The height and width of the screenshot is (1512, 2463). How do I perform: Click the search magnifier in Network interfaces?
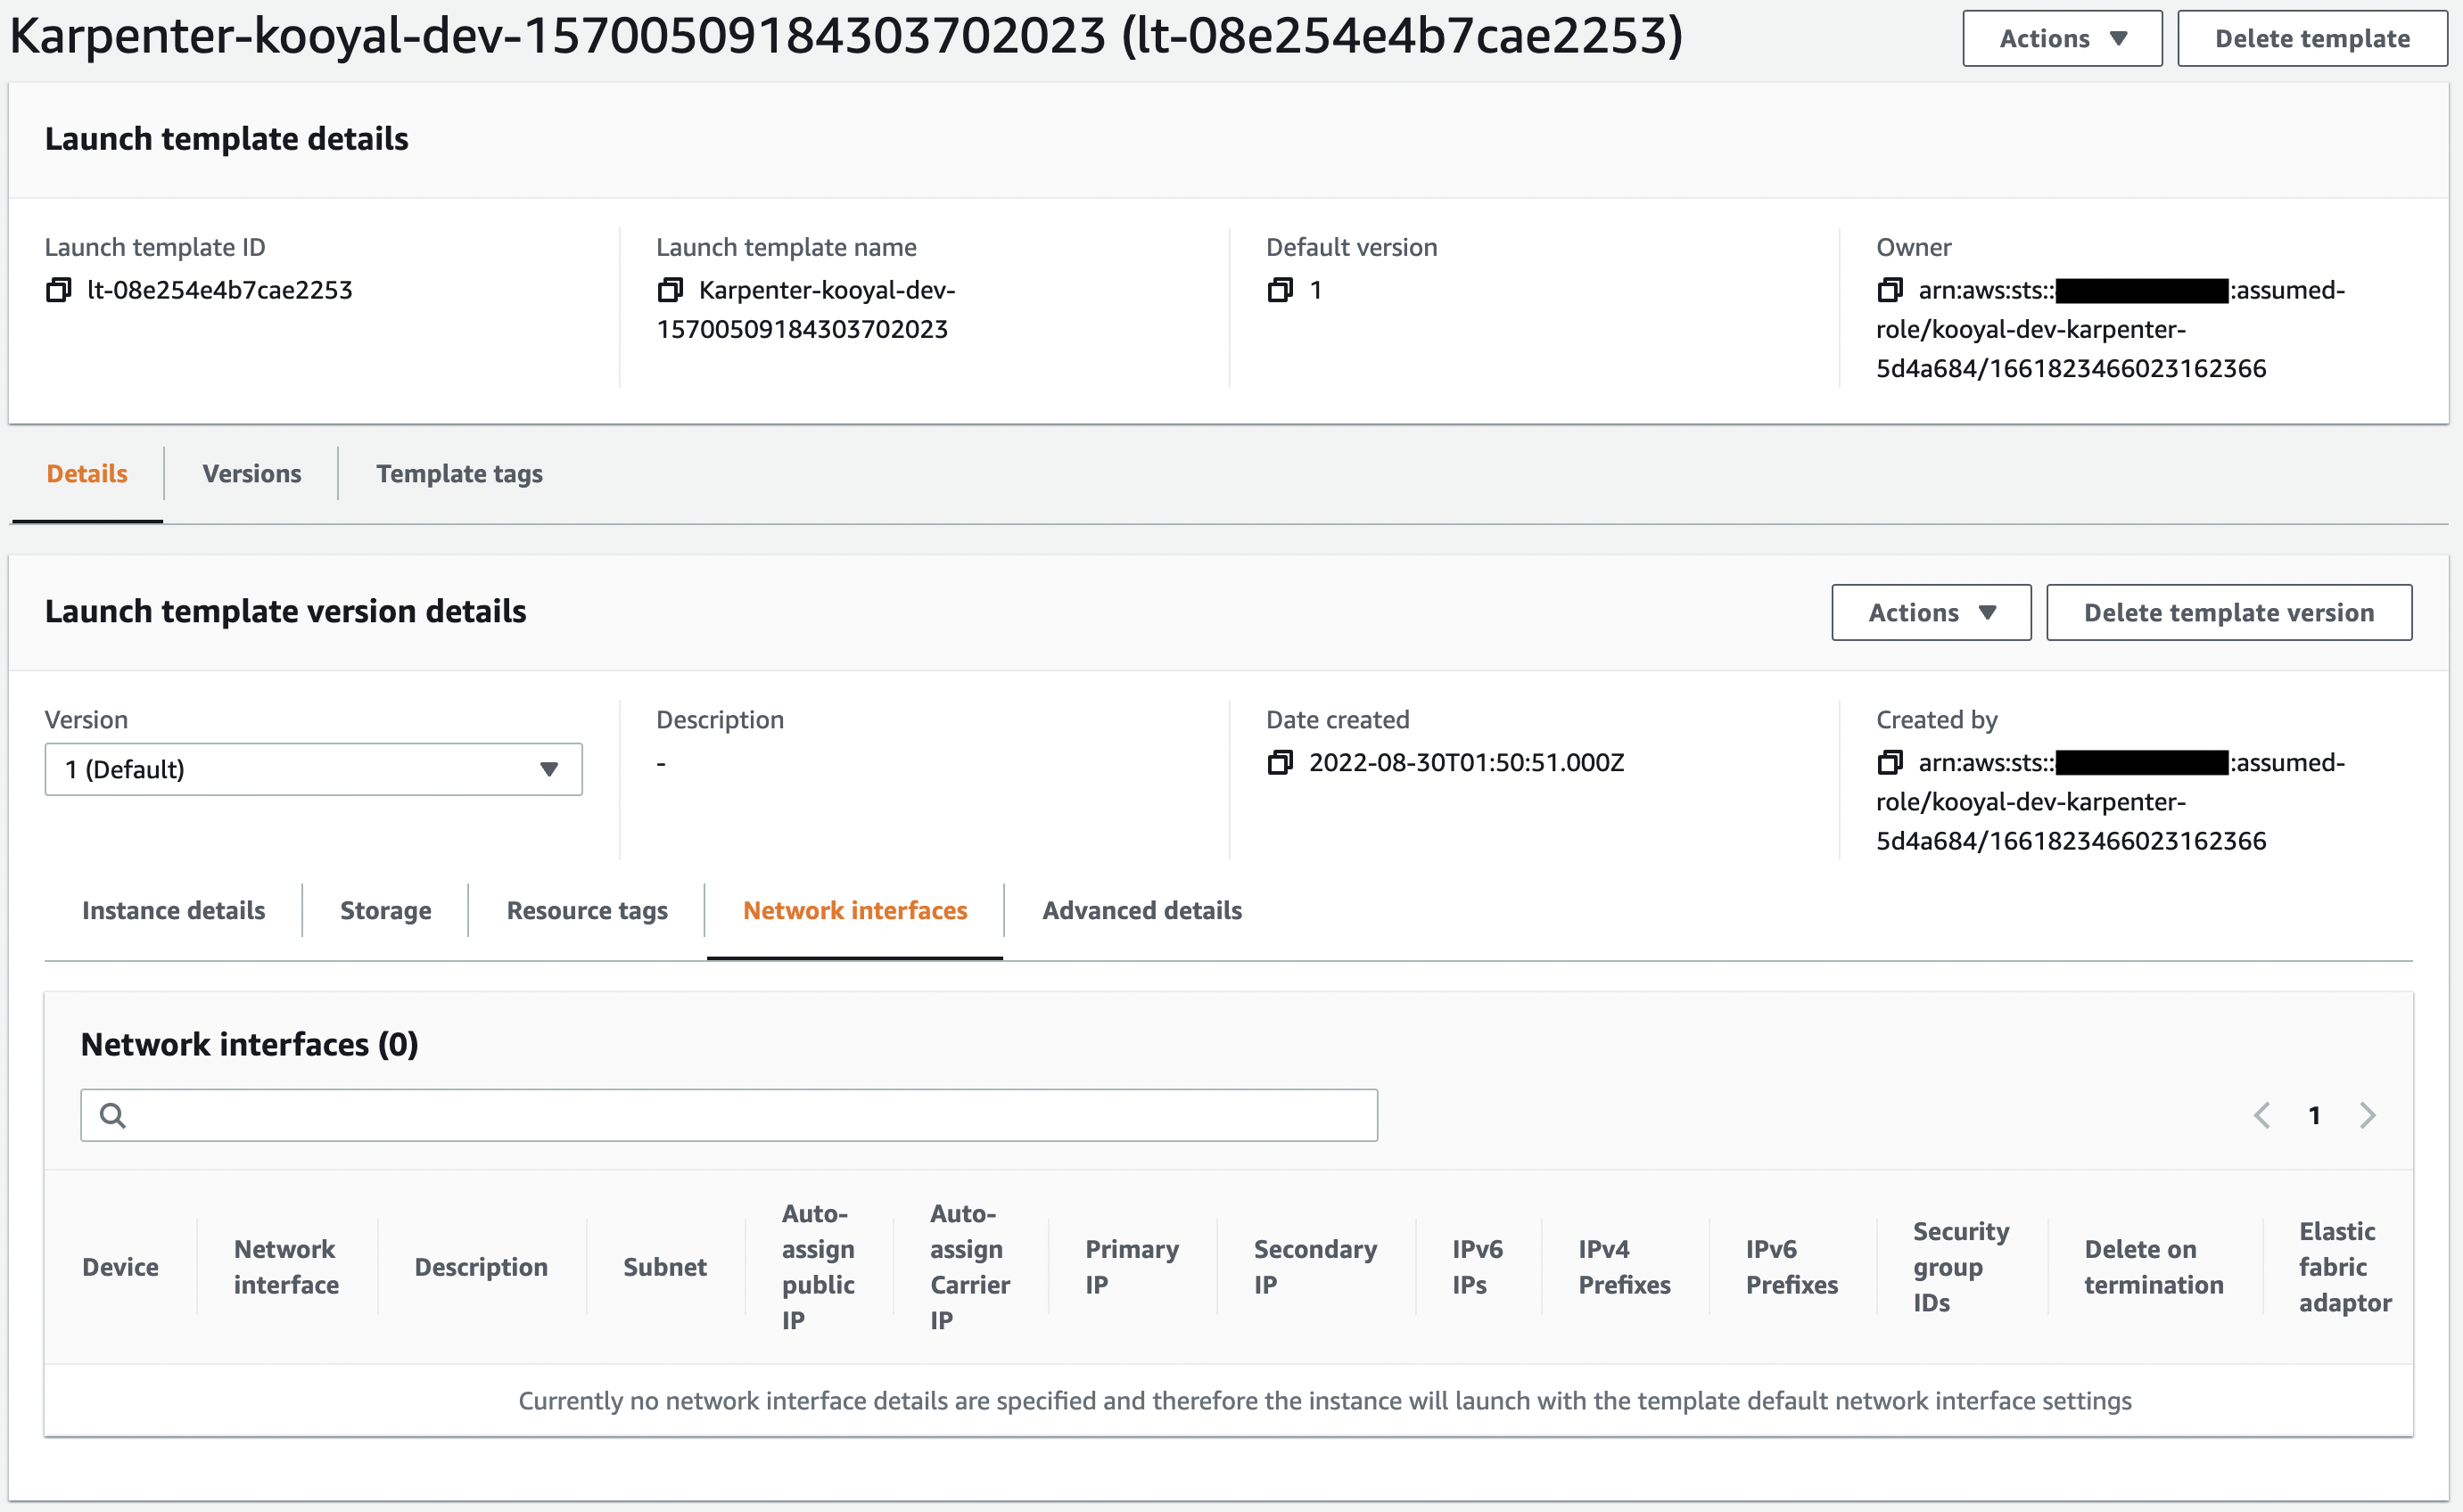tap(112, 1114)
